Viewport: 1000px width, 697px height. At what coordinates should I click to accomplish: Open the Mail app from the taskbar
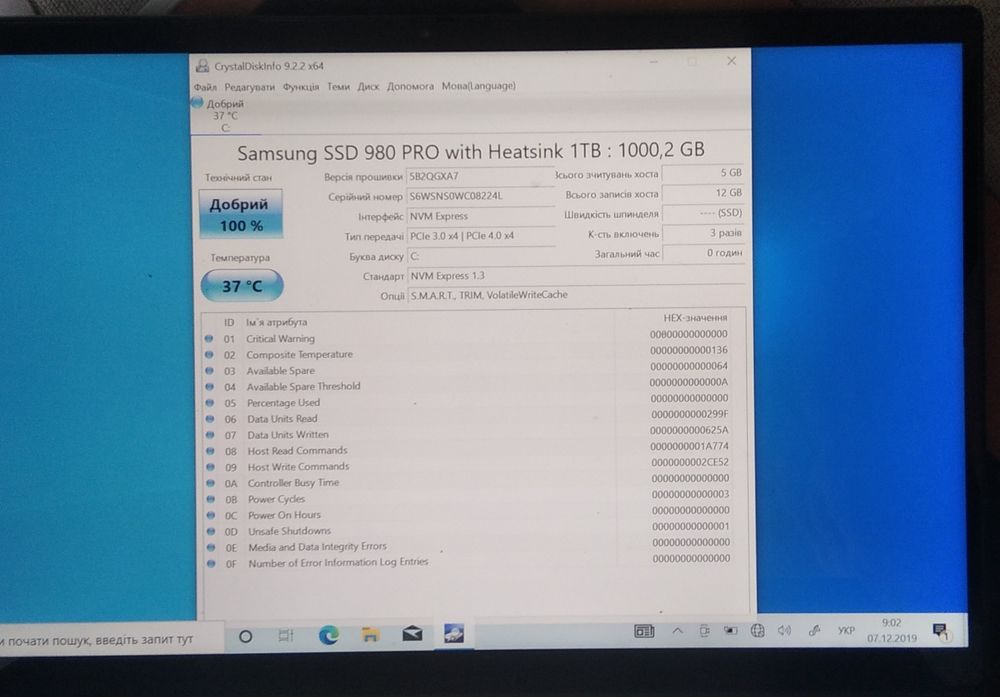[412, 633]
